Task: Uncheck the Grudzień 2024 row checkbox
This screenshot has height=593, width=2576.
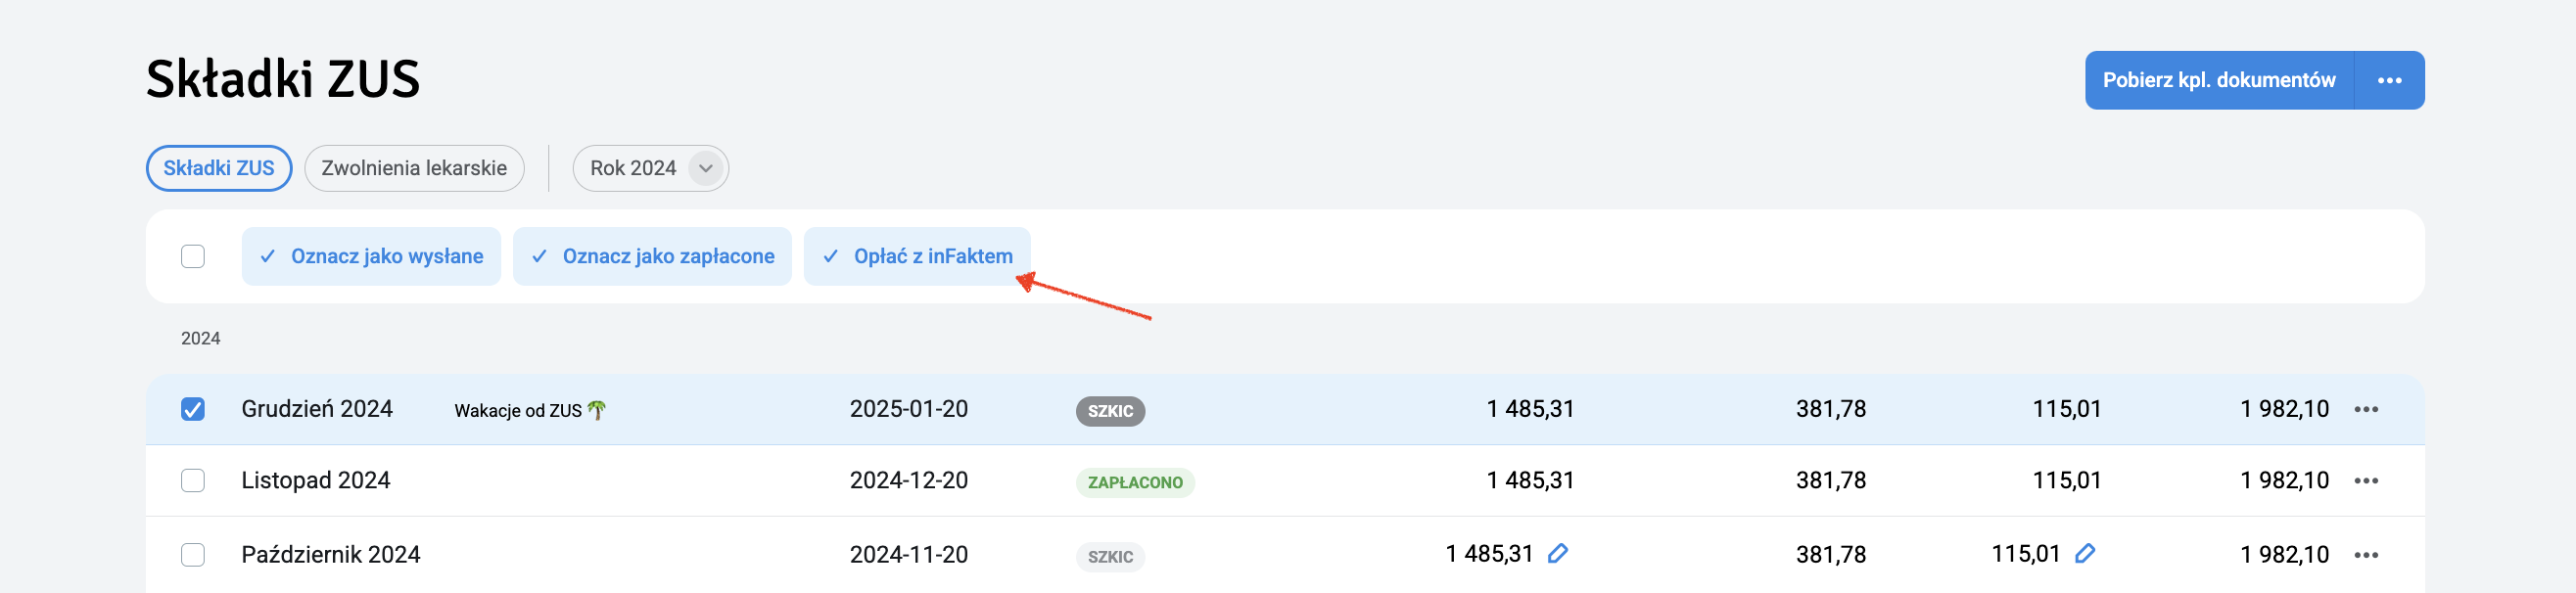Action: (x=193, y=409)
